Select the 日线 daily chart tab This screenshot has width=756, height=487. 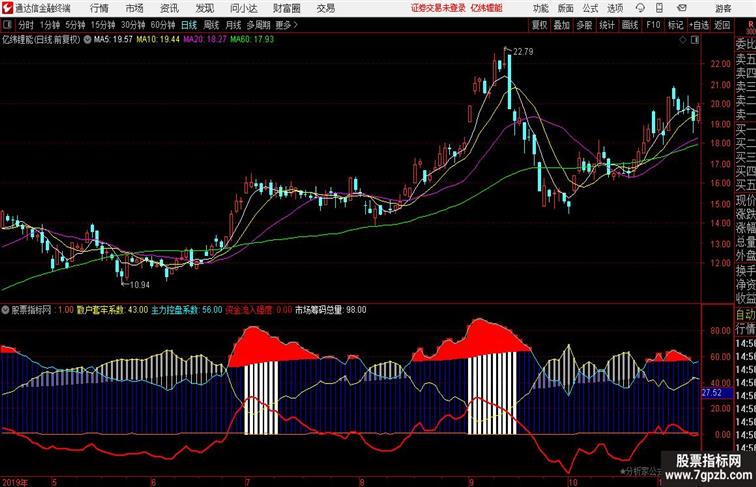click(189, 25)
